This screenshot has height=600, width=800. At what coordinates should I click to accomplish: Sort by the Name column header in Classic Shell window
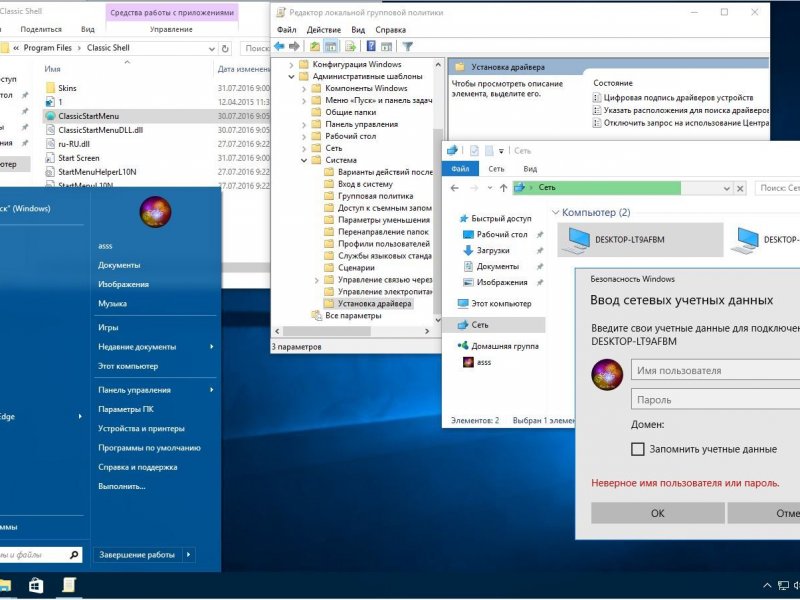(52, 69)
